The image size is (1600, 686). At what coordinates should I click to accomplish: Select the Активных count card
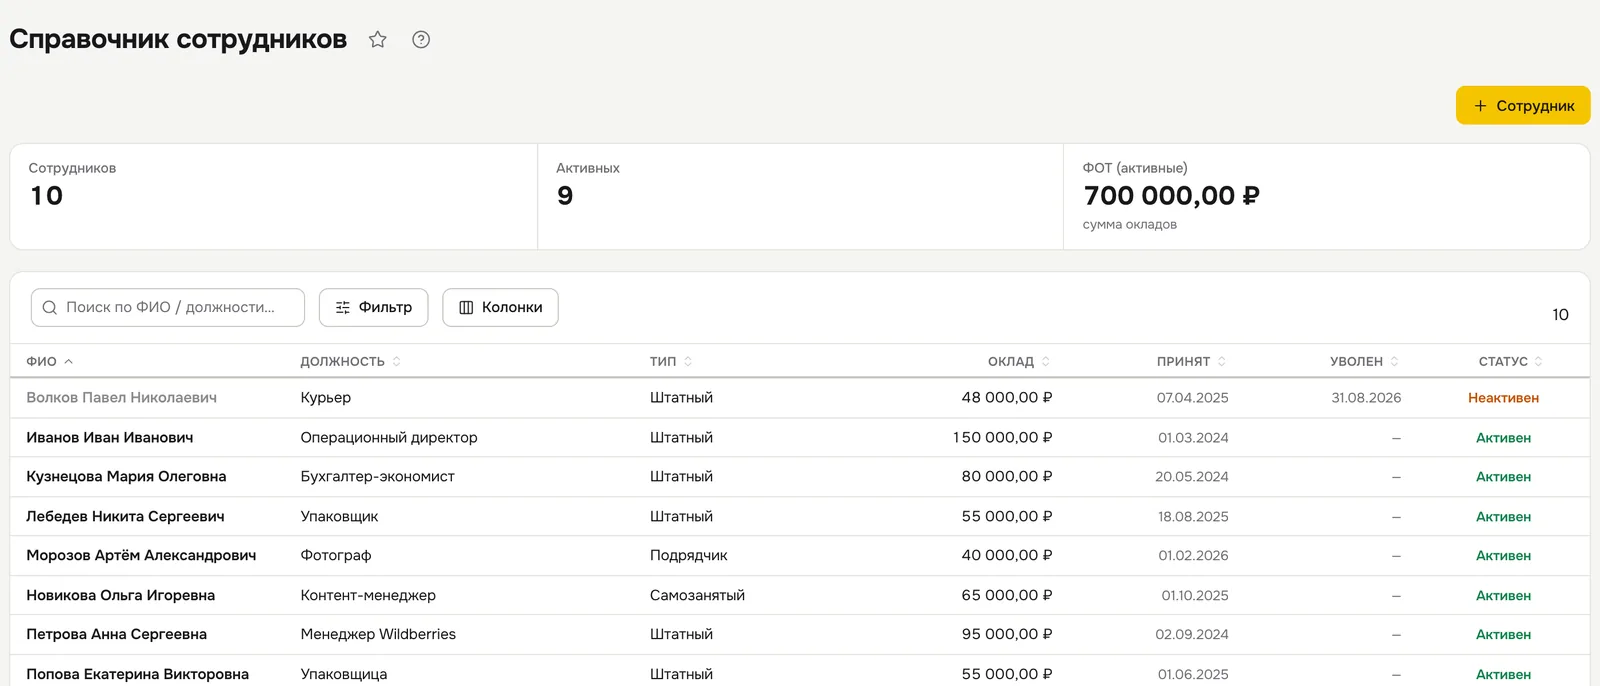pos(801,197)
